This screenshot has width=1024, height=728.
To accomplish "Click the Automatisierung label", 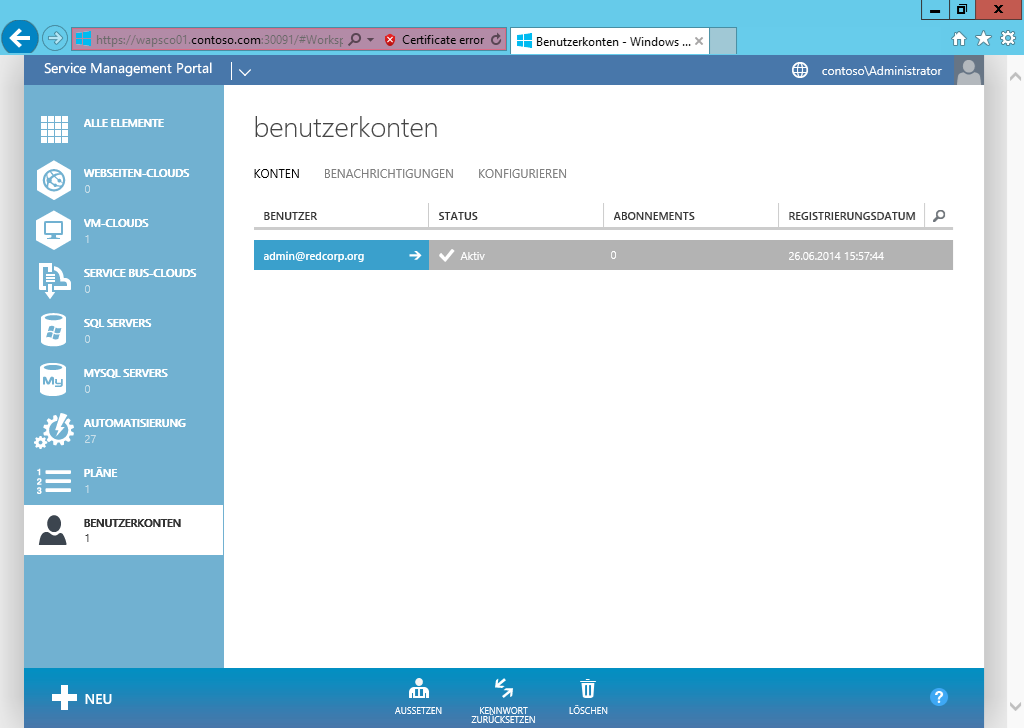I will [x=135, y=423].
